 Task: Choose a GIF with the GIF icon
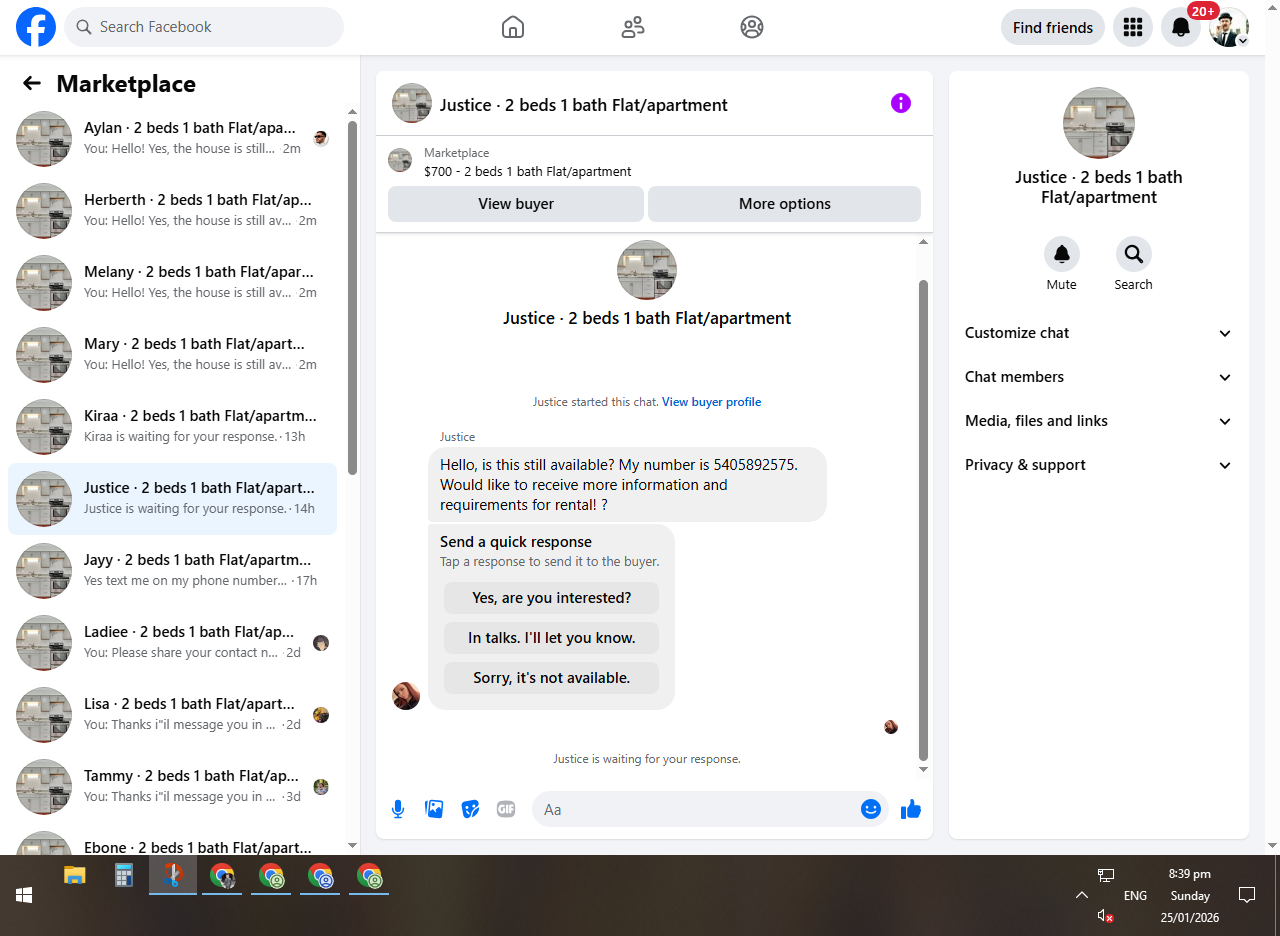506,809
